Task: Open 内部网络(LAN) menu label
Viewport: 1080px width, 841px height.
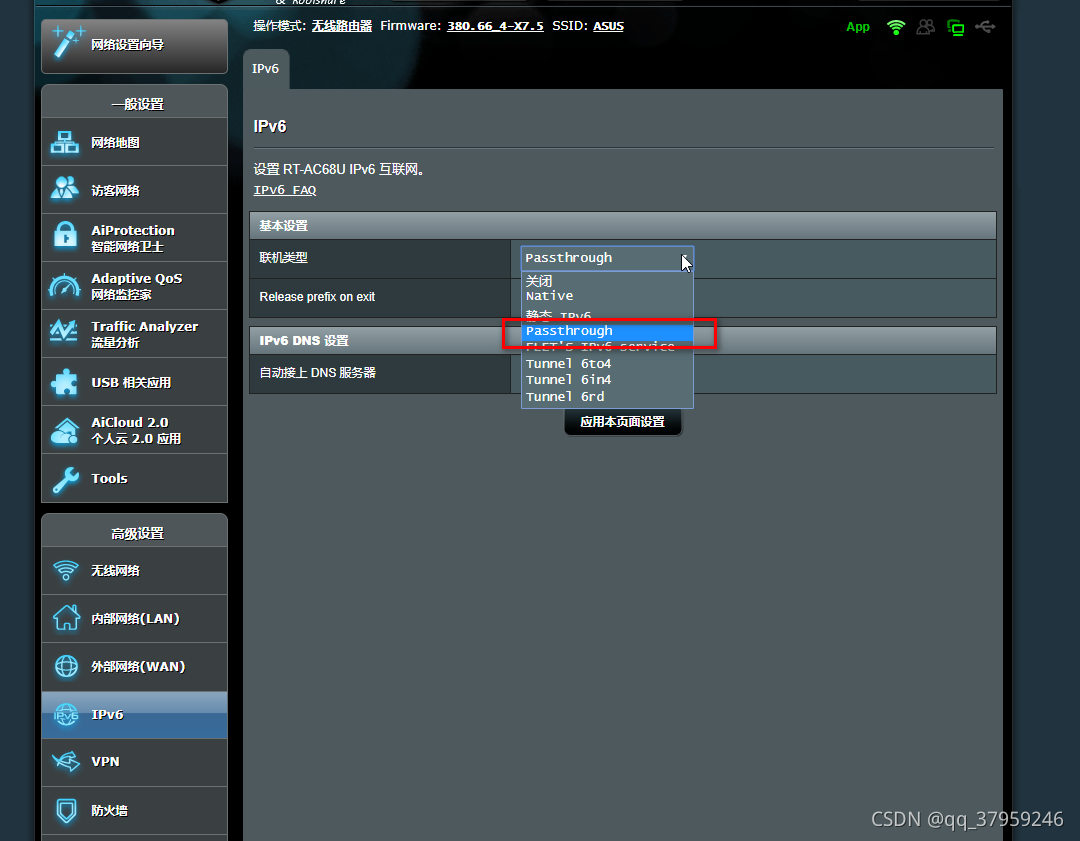Action: pos(135,619)
